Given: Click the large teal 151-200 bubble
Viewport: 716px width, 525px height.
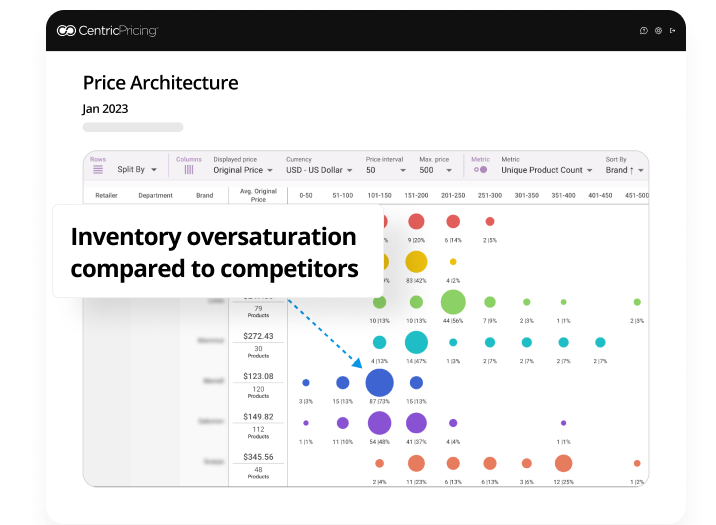Looking at the screenshot, I should tap(416, 342).
